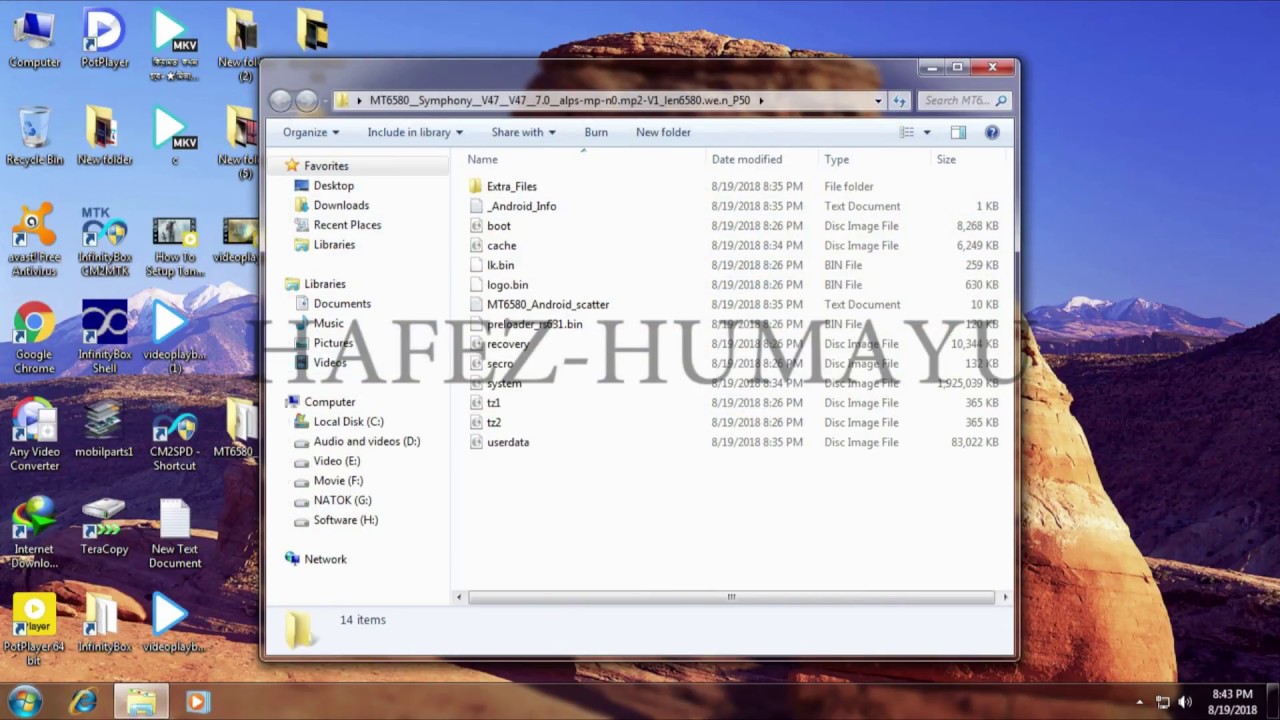
Task: Click the volume speaker tray icon
Action: coord(1185,702)
